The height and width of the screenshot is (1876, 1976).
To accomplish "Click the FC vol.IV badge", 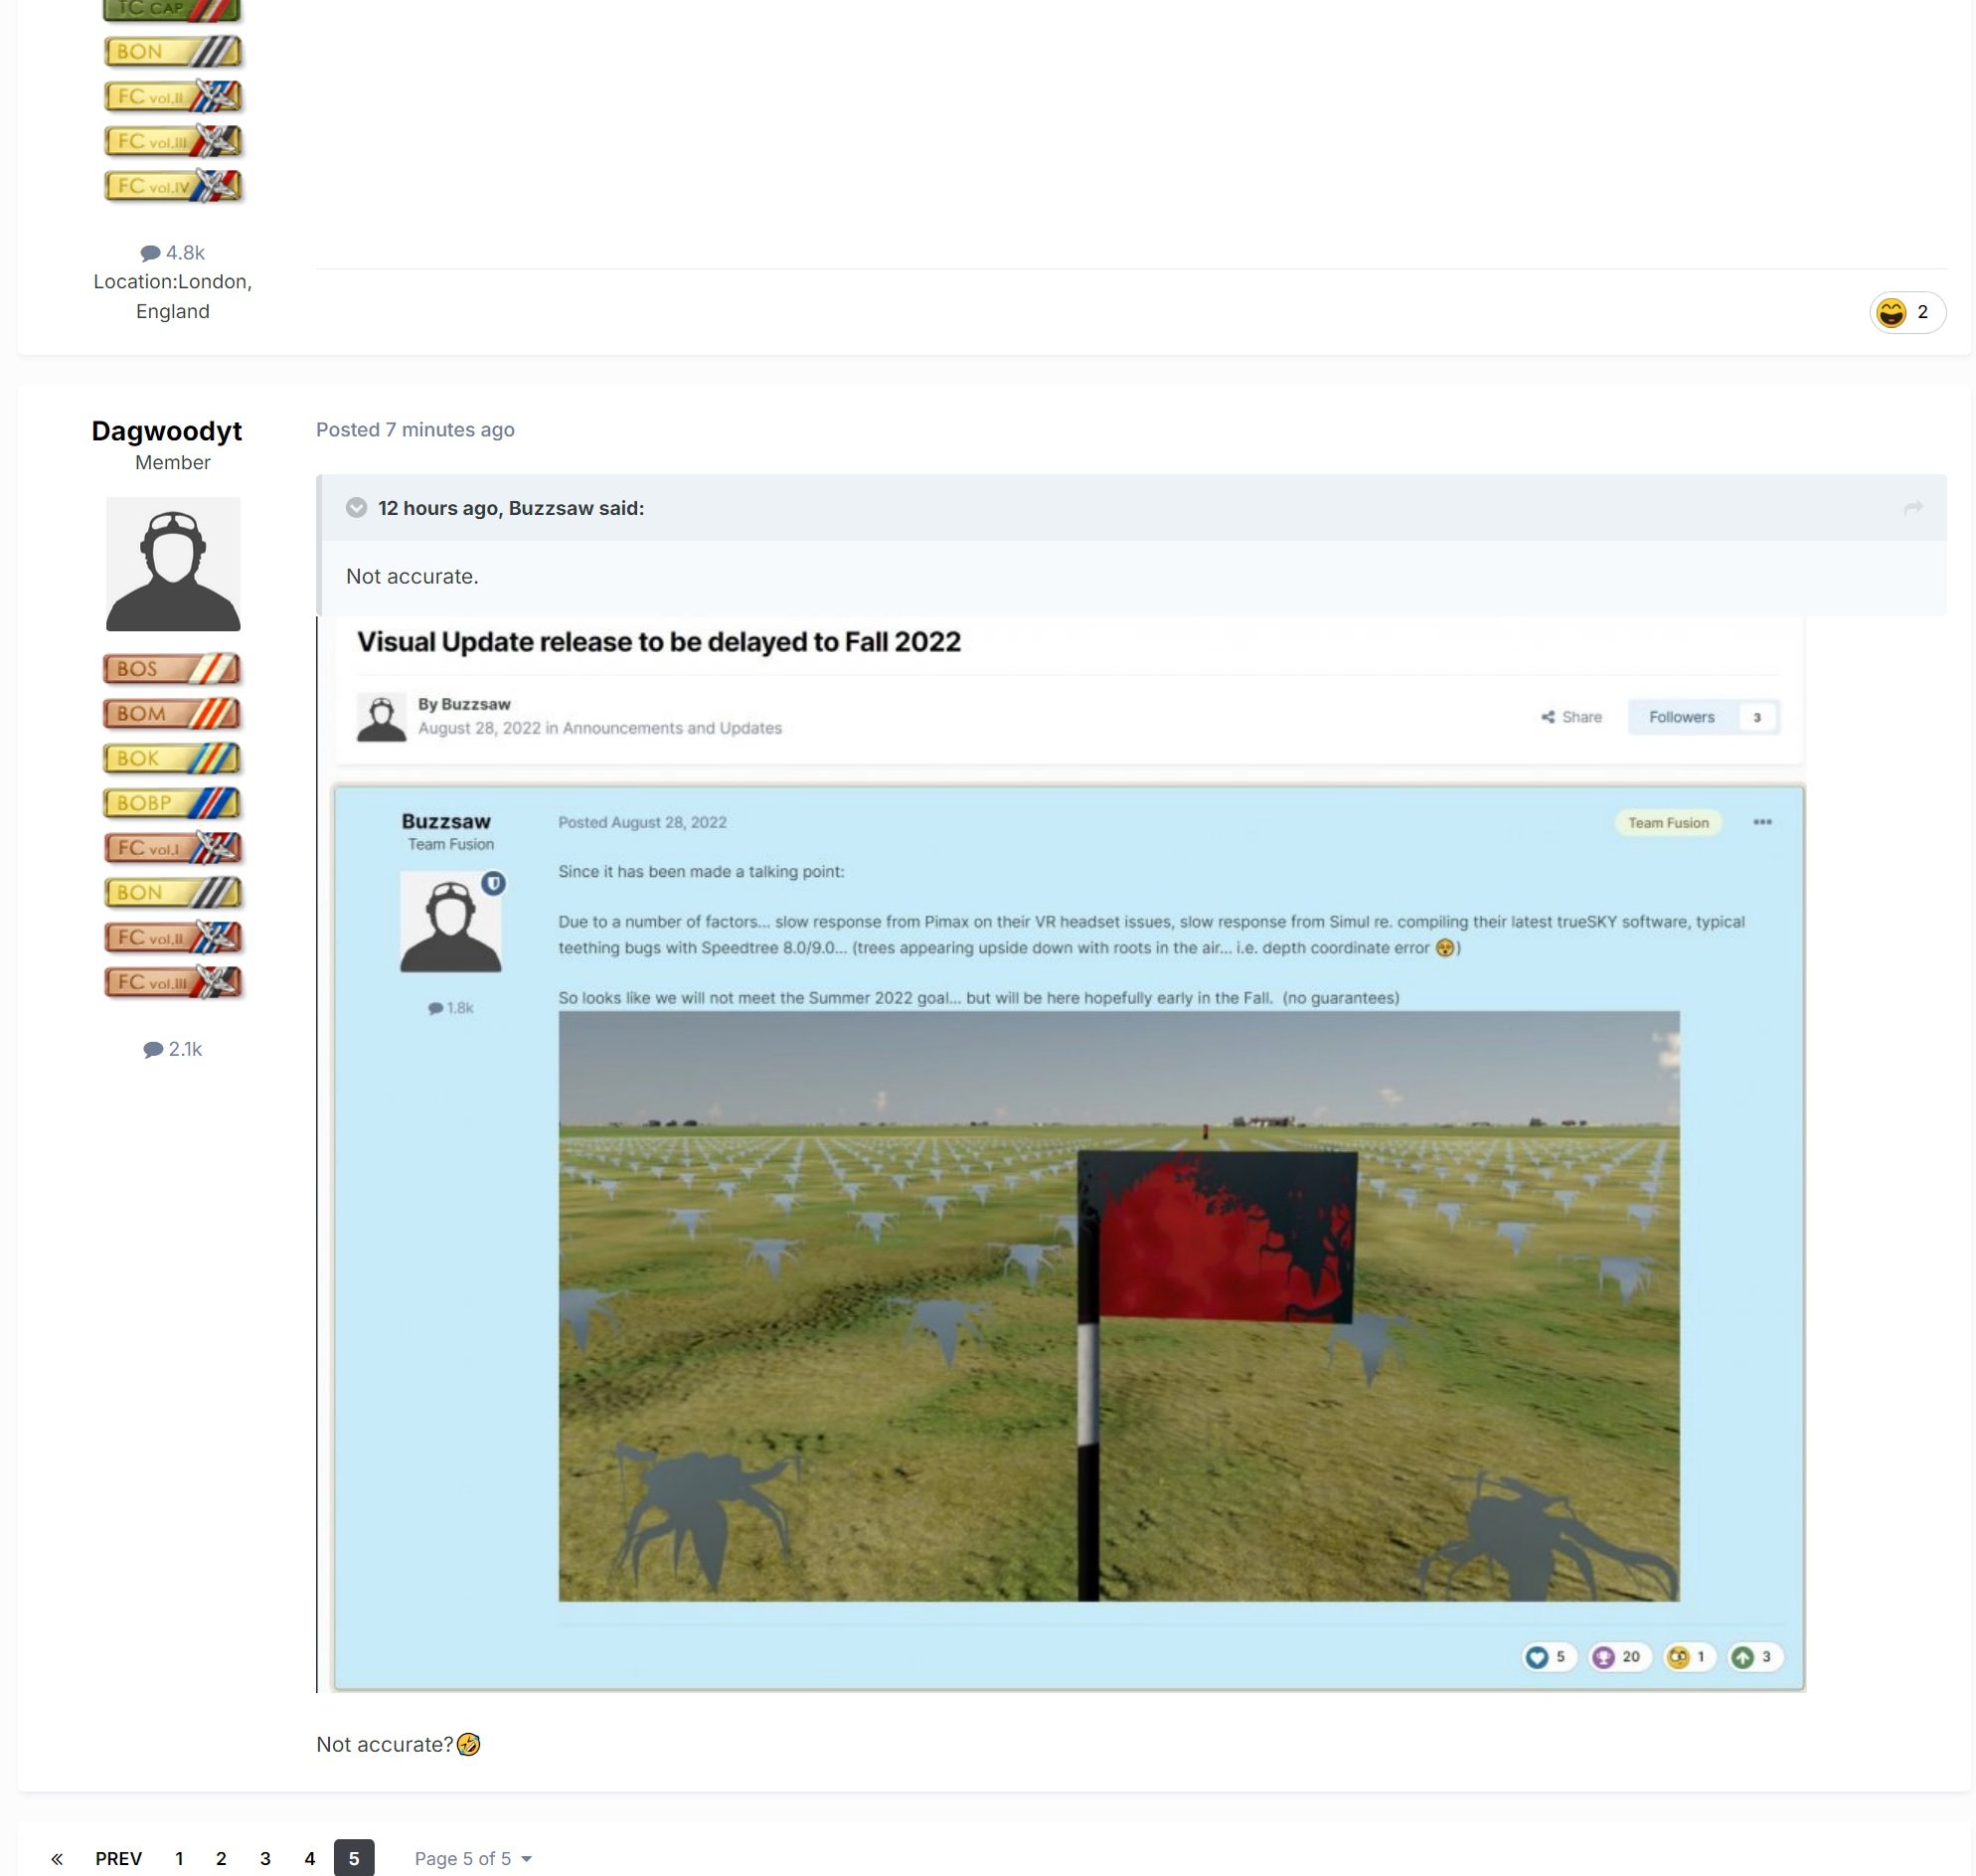I will pos(172,186).
